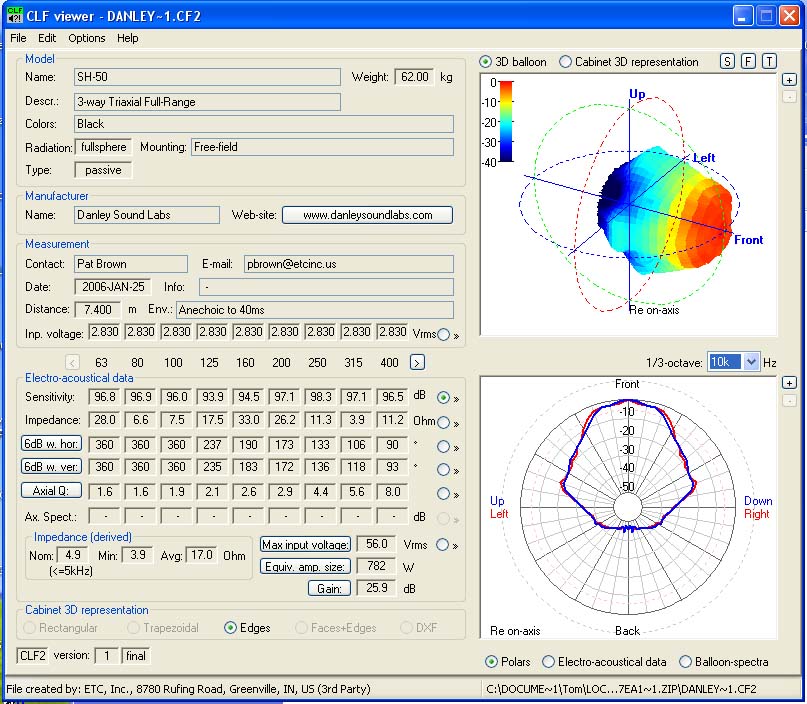The width and height of the screenshot is (807, 704).
Task: Expand Max input voltage chevrons
Action: pyautogui.click(x=456, y=545)
